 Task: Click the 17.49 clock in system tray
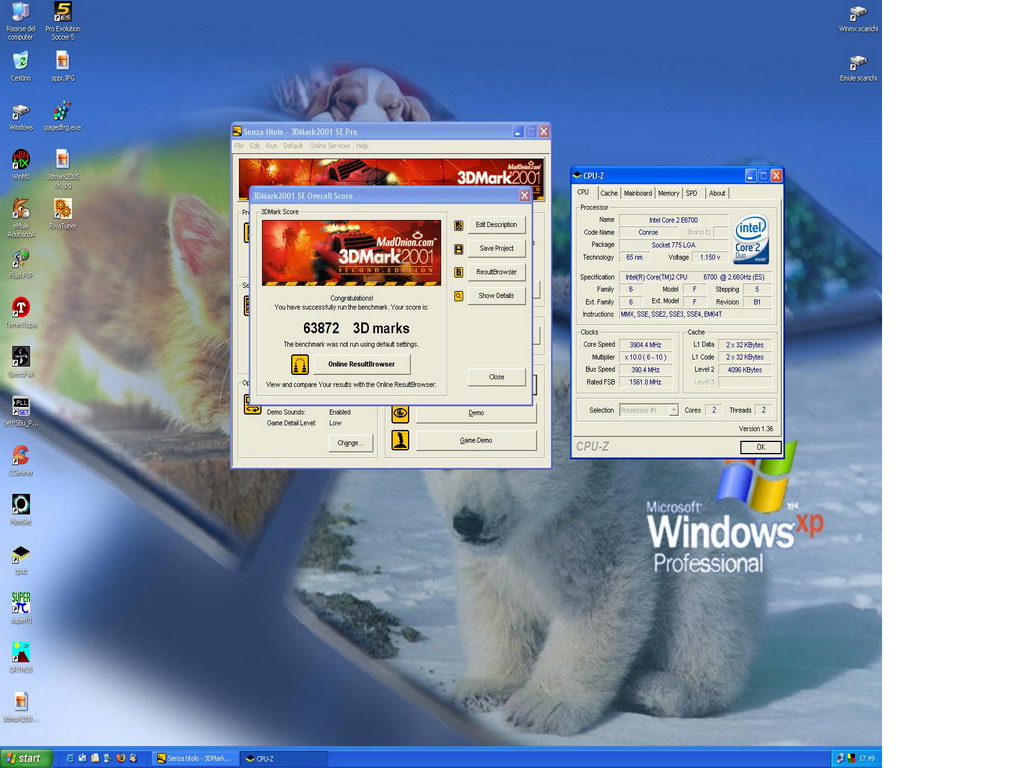pos(867,758)
